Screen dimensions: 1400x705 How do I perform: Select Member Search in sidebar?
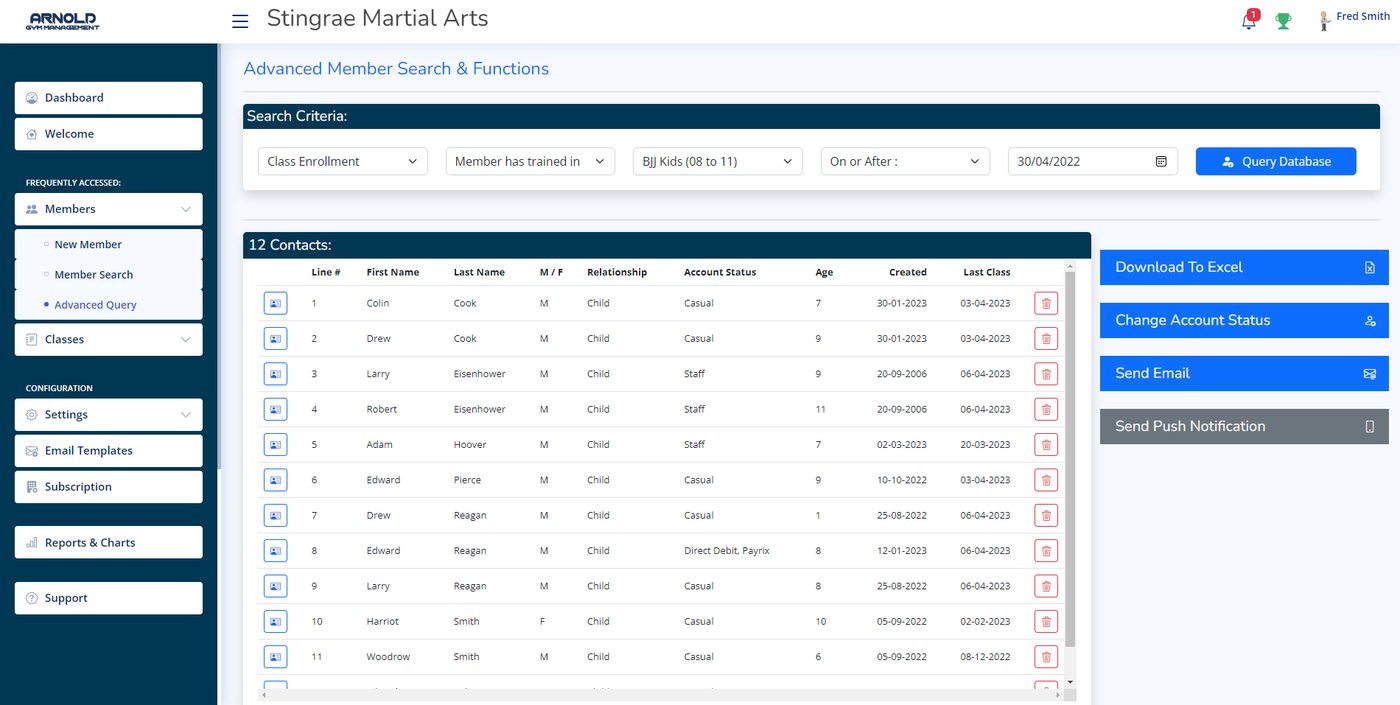coord(108,275)
